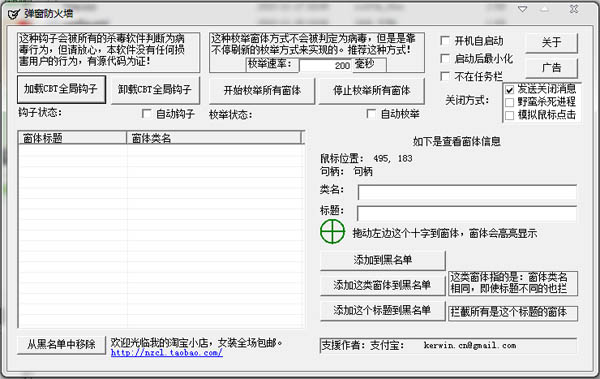Click the 广告 button

[551, 68]
